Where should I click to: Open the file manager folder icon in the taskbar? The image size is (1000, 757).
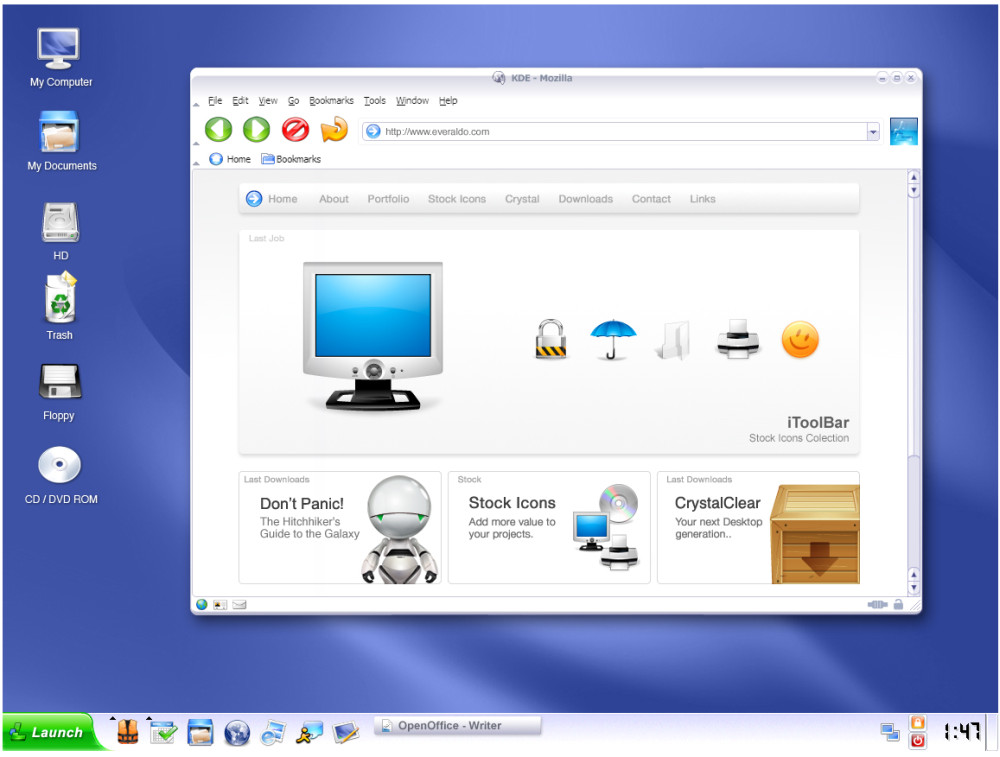(x=200, y=732)
